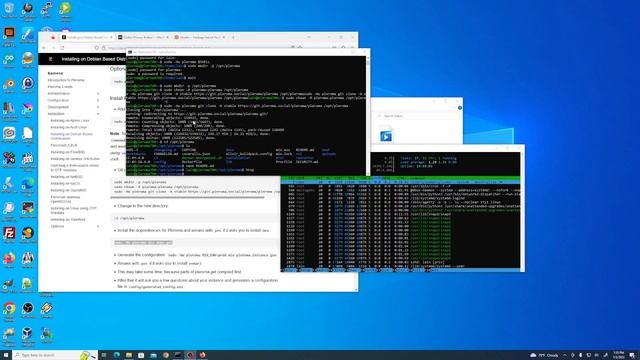Switch to the Installing on Debian Based tab
Viewport: 640px width, 360px height.
87,37
